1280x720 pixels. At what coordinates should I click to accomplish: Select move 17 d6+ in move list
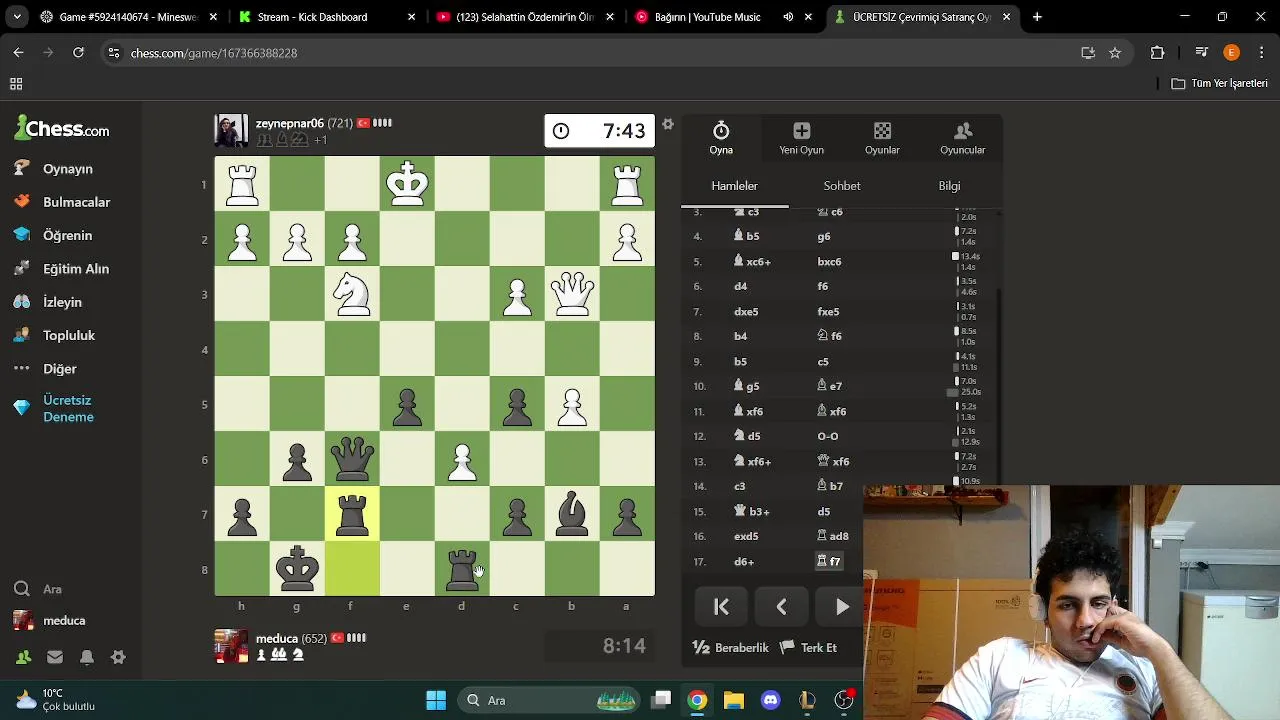click(744, 562)
